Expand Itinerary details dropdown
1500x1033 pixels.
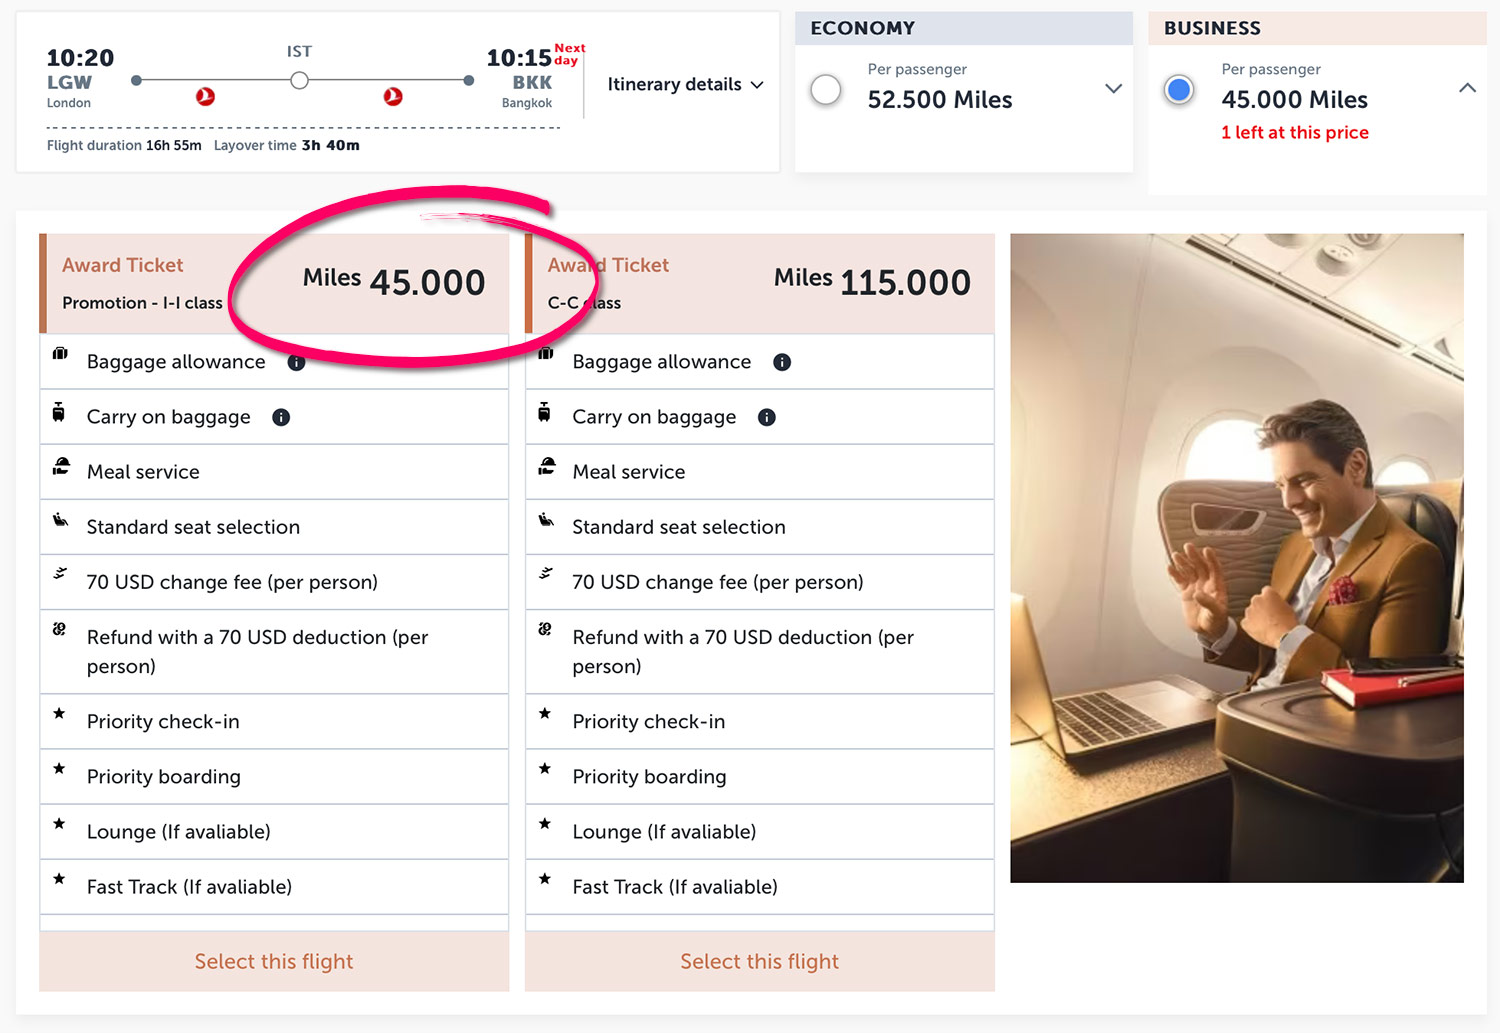685,85
